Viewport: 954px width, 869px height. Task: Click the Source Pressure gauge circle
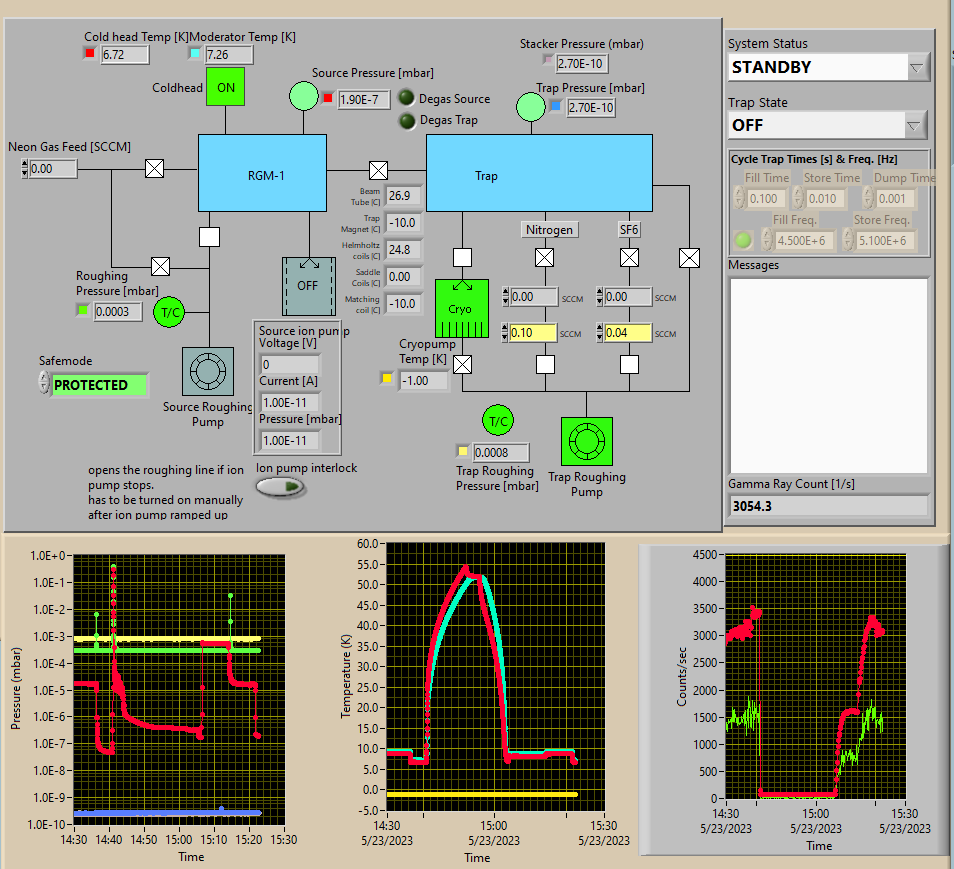coord(303,97)
